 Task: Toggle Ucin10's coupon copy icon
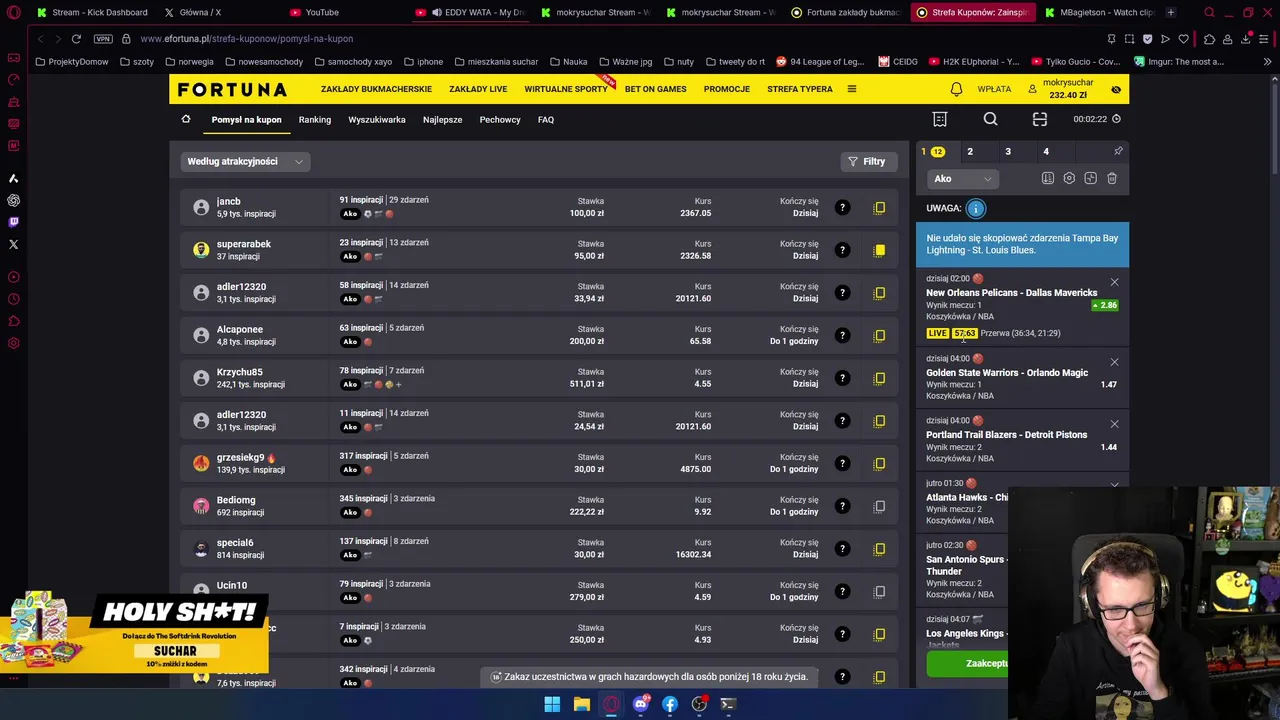click(x=880, y=591)
